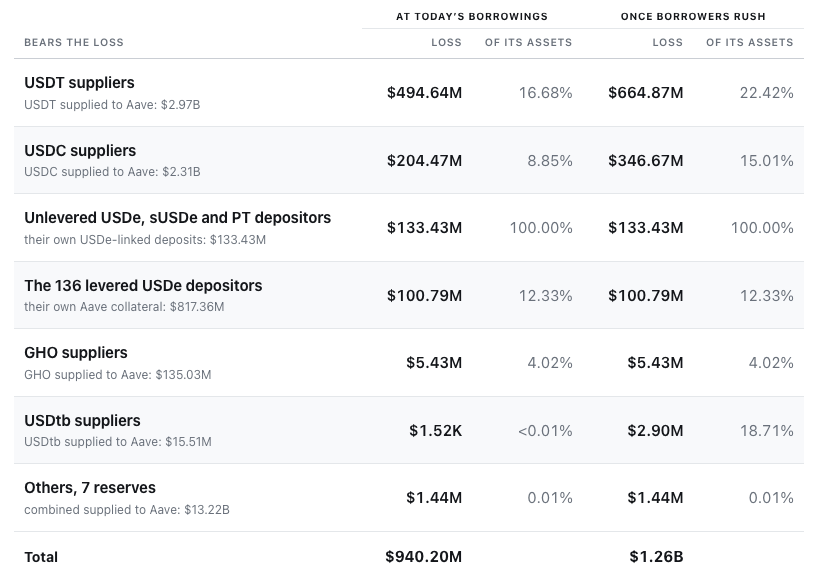
Task: Click the 18.71% USDtb percentage
Action: (766, 431)
